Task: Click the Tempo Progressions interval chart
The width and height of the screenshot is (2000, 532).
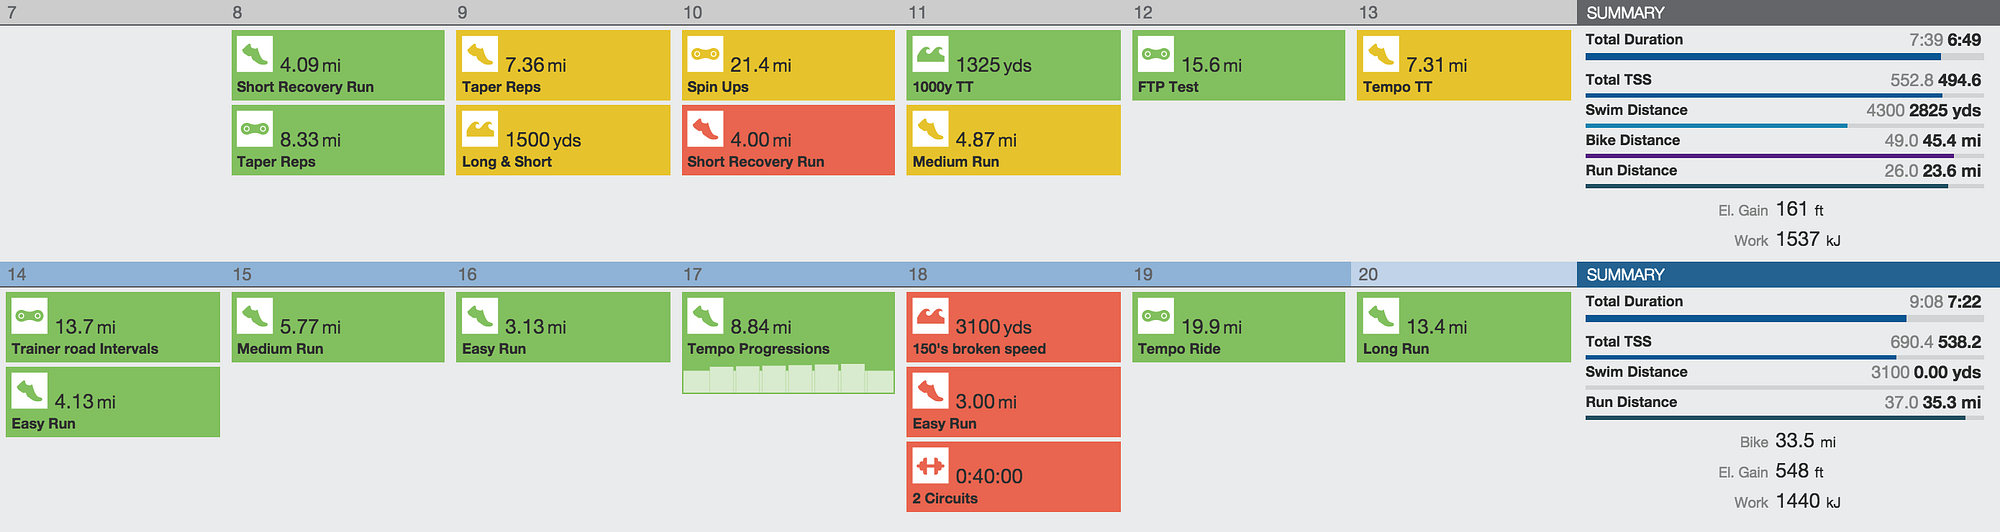Action: pos(788,379)
